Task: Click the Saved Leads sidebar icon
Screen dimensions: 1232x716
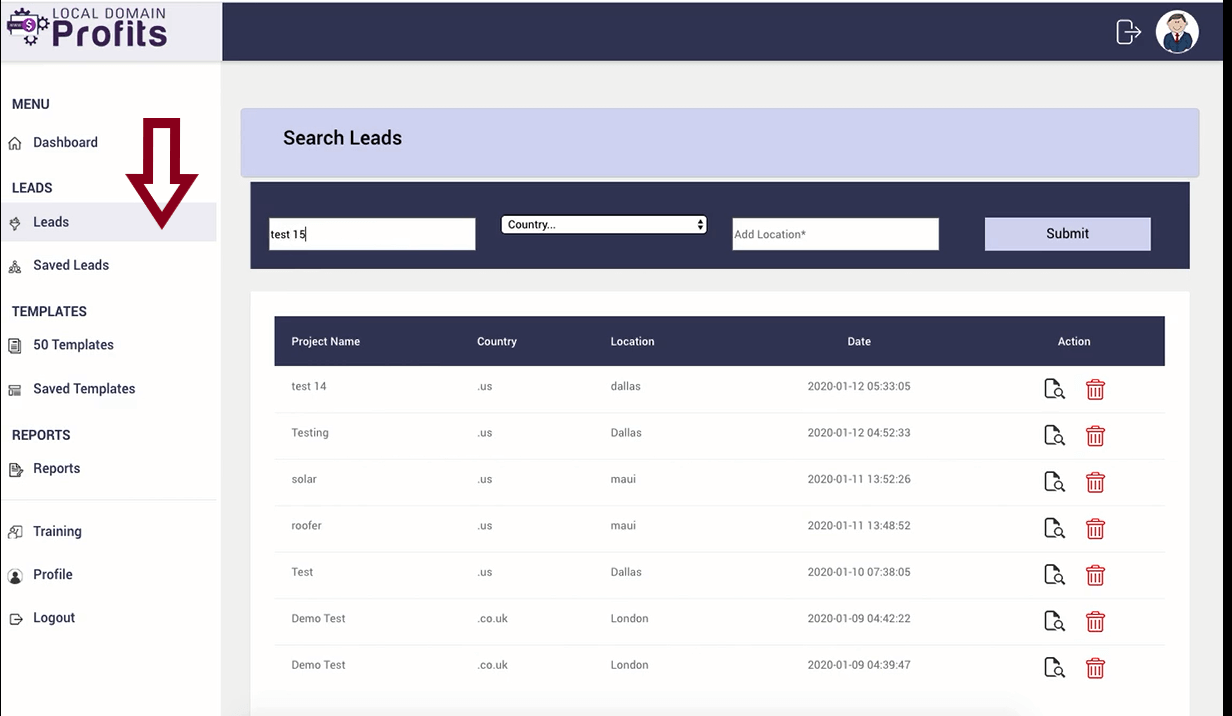Action: point(15,266)
